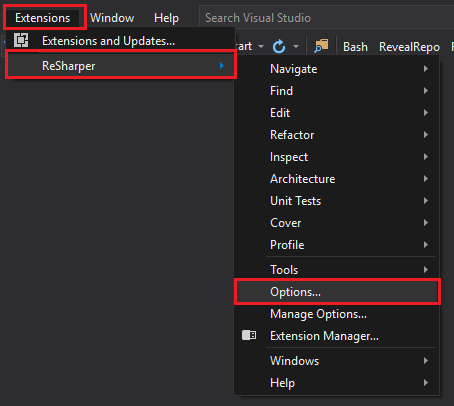Screen dimensions: 454x406
Task: Open the Unit Tests submenu
Action: coord(337,201)
